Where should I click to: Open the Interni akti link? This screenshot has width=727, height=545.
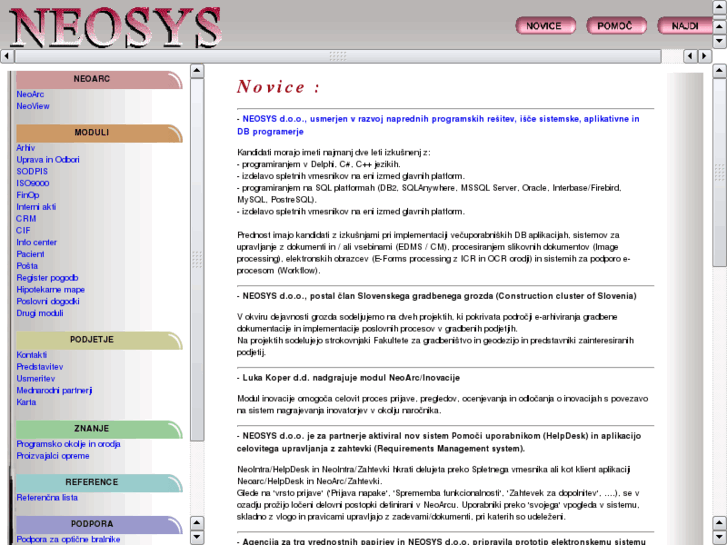pos(36,207)
